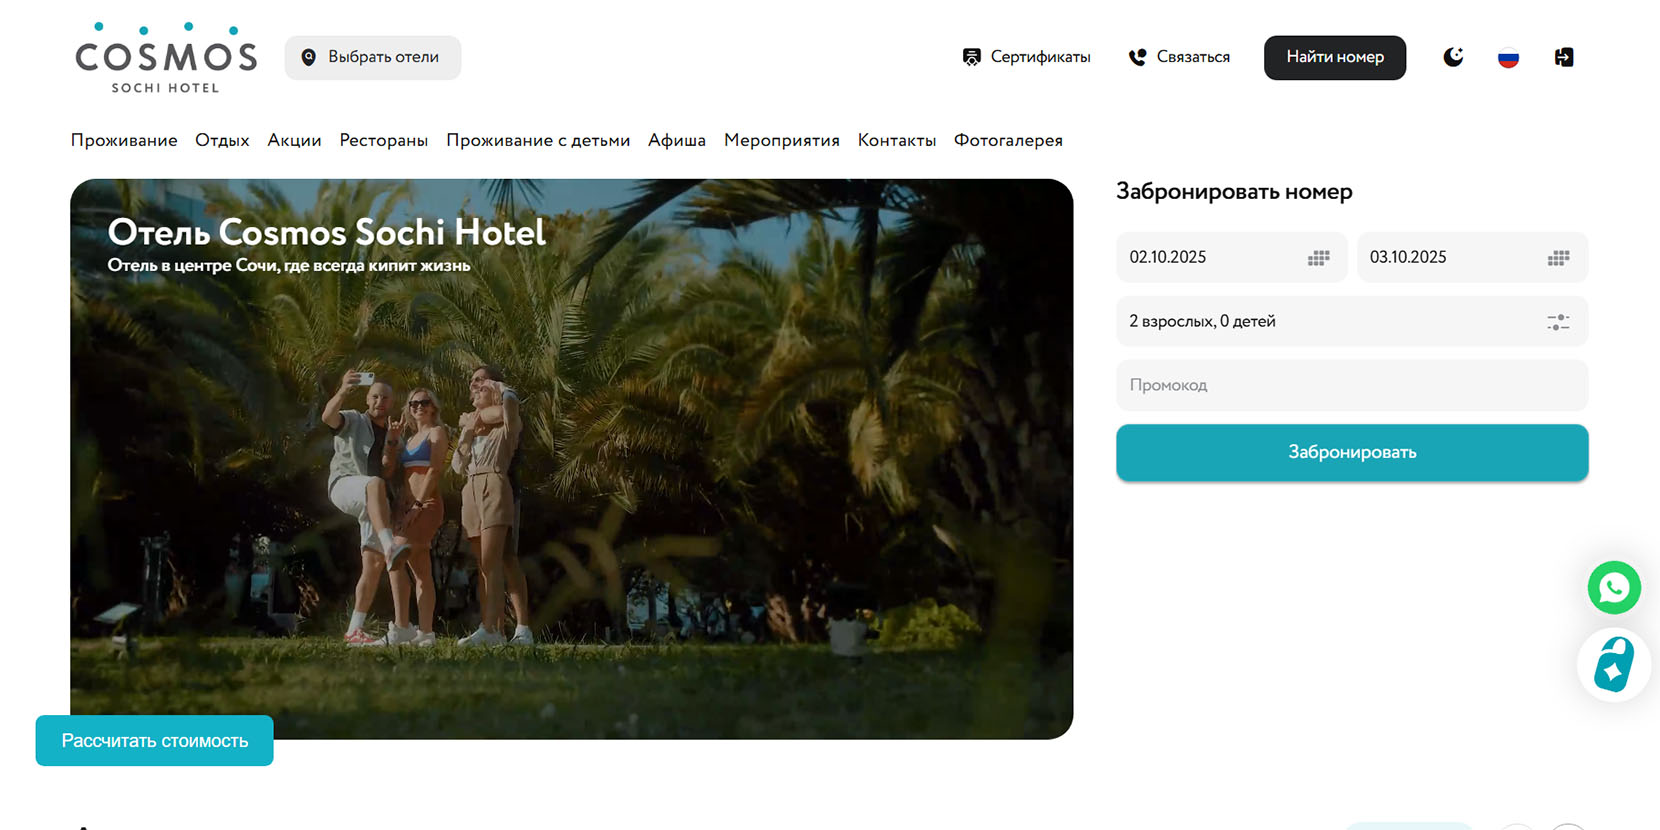1660x830 pixels.
Task: Click the login icon in the header
Action: pyautogui.click(x=1564, y=57)
